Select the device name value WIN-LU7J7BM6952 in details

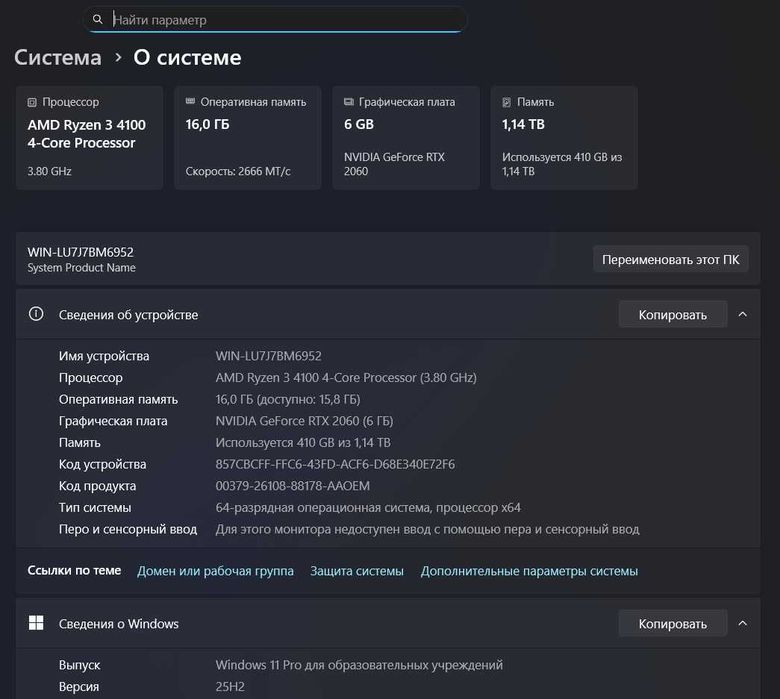(269, 356)
